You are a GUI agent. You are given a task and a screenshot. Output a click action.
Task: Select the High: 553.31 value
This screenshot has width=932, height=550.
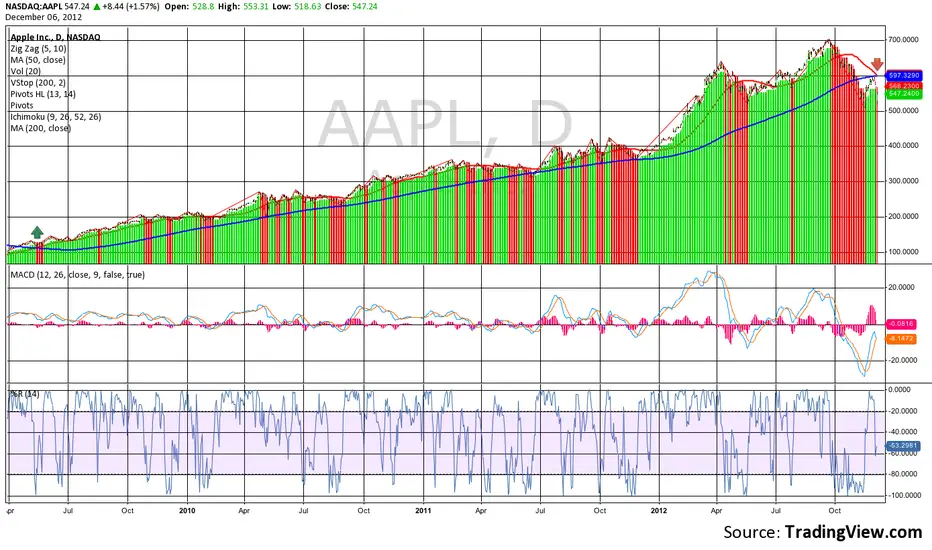point(243,7)
